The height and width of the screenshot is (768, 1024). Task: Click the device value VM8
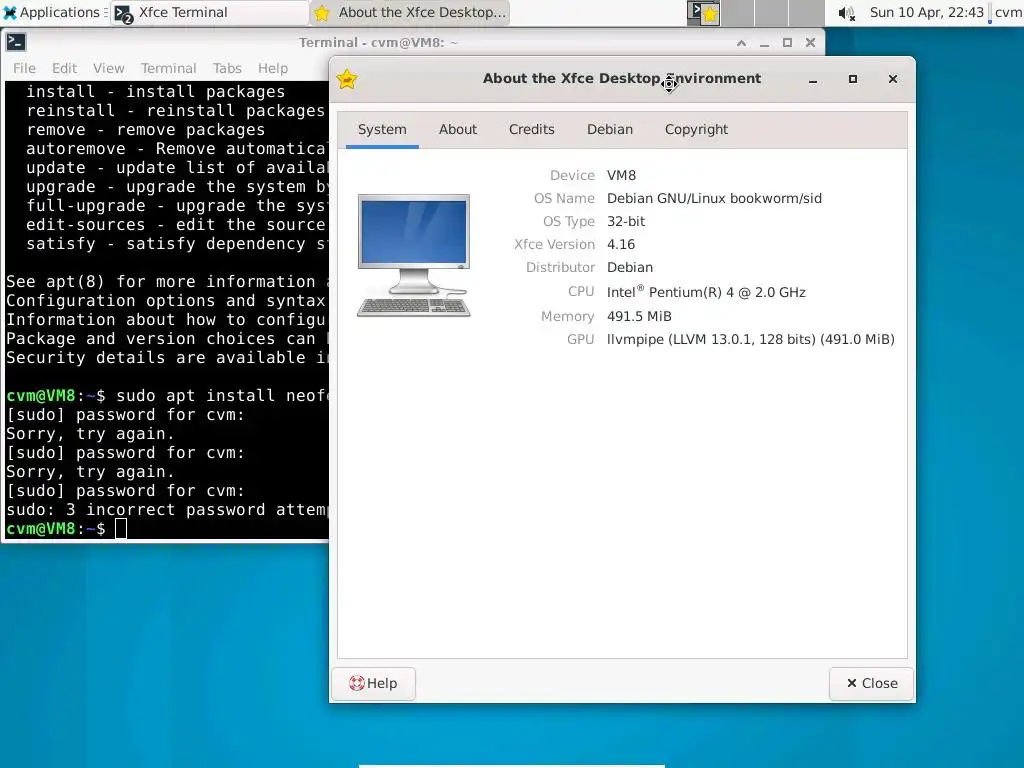tap(621, 175)
